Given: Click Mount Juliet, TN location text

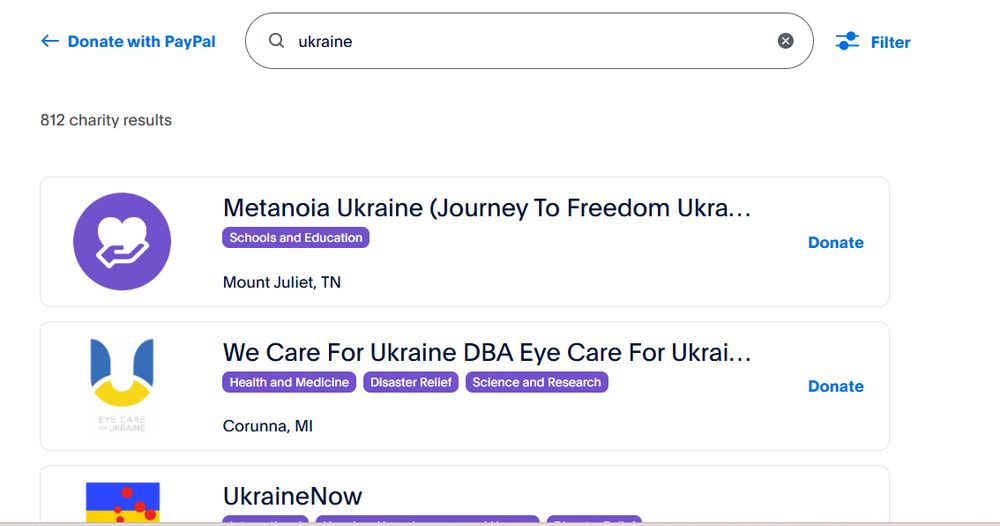Looking at the screenshot, I should (x=282, y=282).
